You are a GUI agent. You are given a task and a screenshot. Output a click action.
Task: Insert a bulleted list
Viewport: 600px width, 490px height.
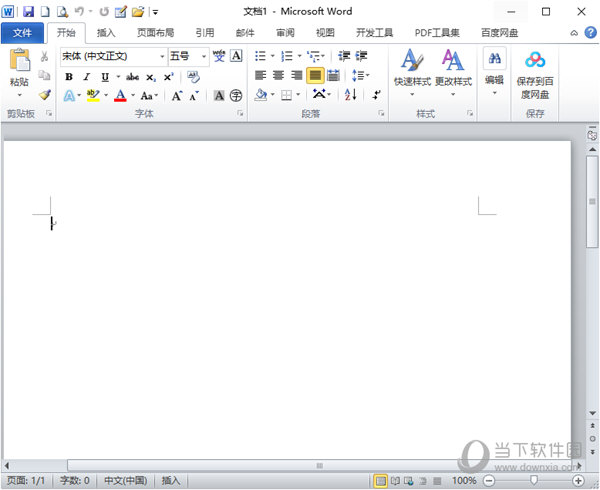(261, 56)
